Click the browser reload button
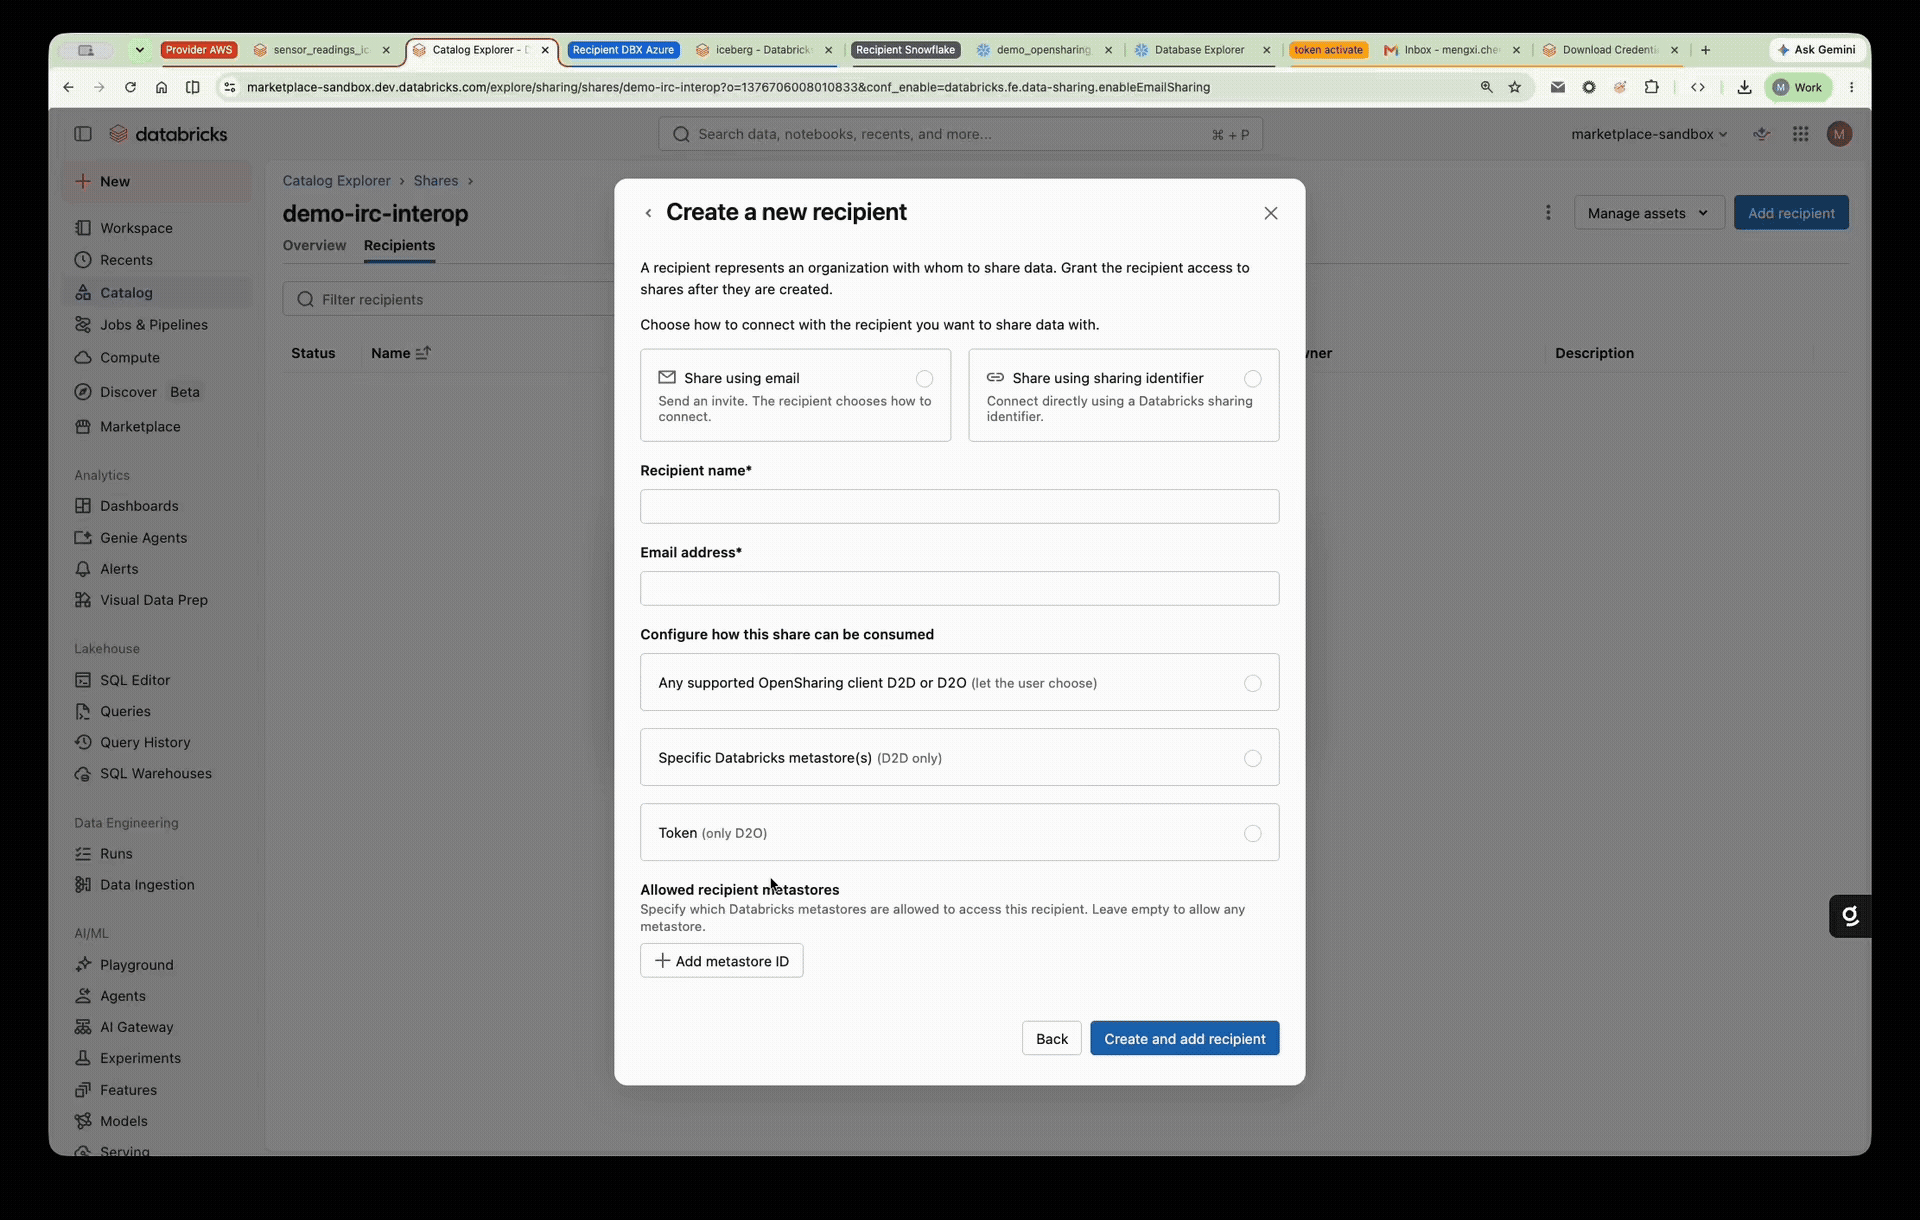This screenshot has width=1920, height=1220. 130,88
